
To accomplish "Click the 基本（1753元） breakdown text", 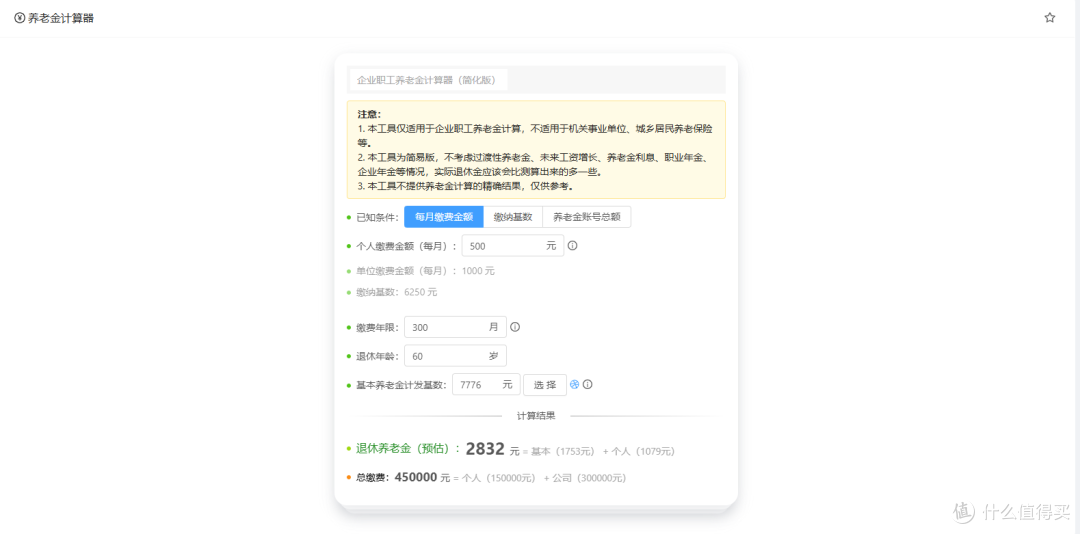I will point(563,451).
